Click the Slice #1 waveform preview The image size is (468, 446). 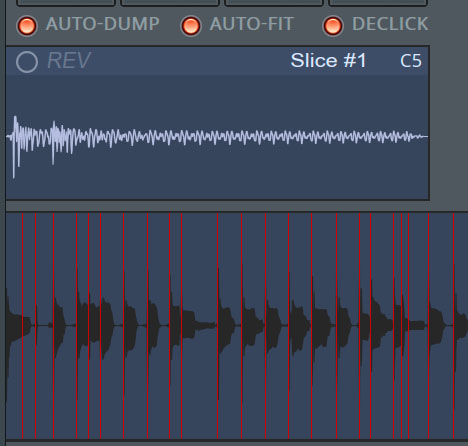(x=217, y=137)
